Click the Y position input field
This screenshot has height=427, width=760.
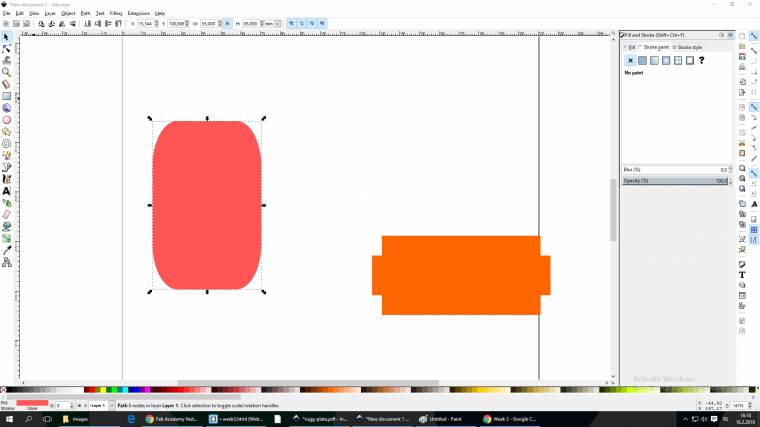tap(176, 23)
